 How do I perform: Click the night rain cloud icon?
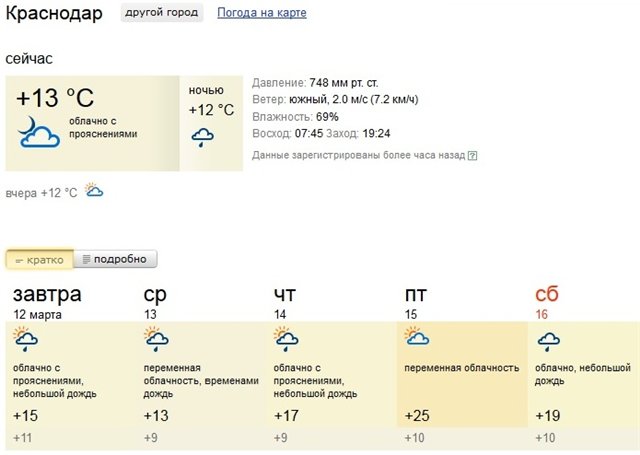coord(202,136)
